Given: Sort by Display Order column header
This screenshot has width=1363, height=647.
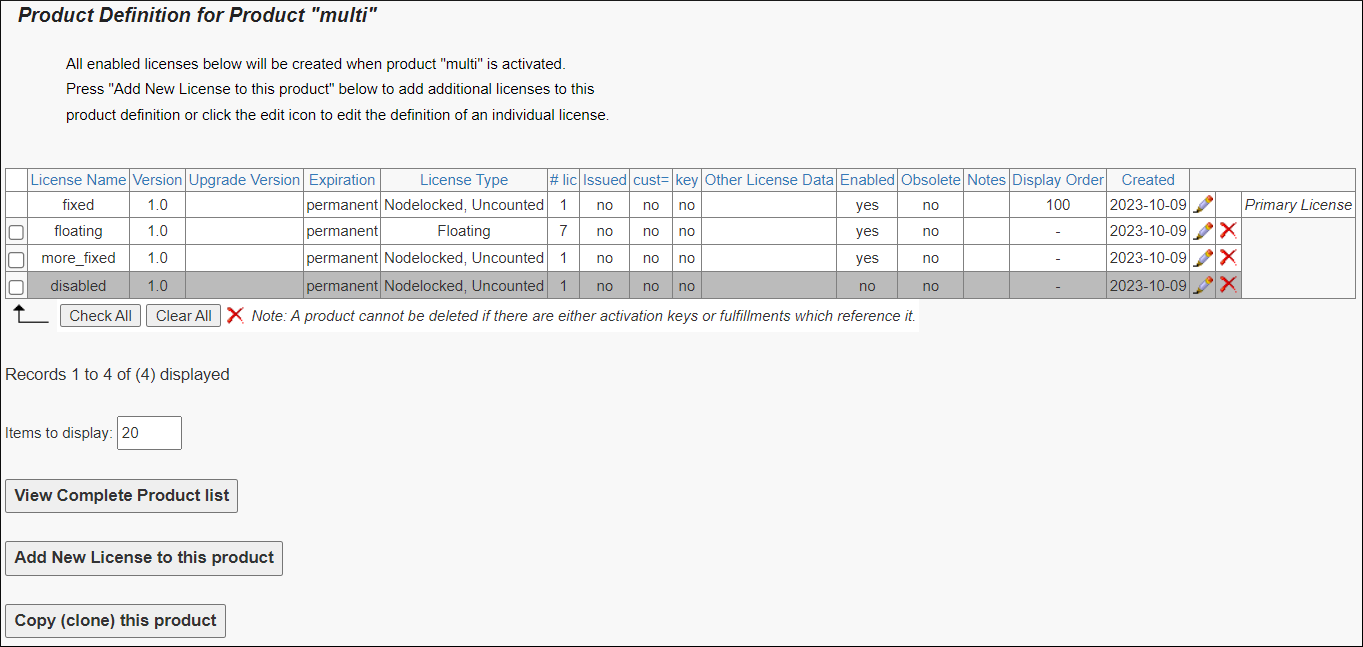Looking at the screenshot, I should pyautogui.click(x=1058, y=180).
